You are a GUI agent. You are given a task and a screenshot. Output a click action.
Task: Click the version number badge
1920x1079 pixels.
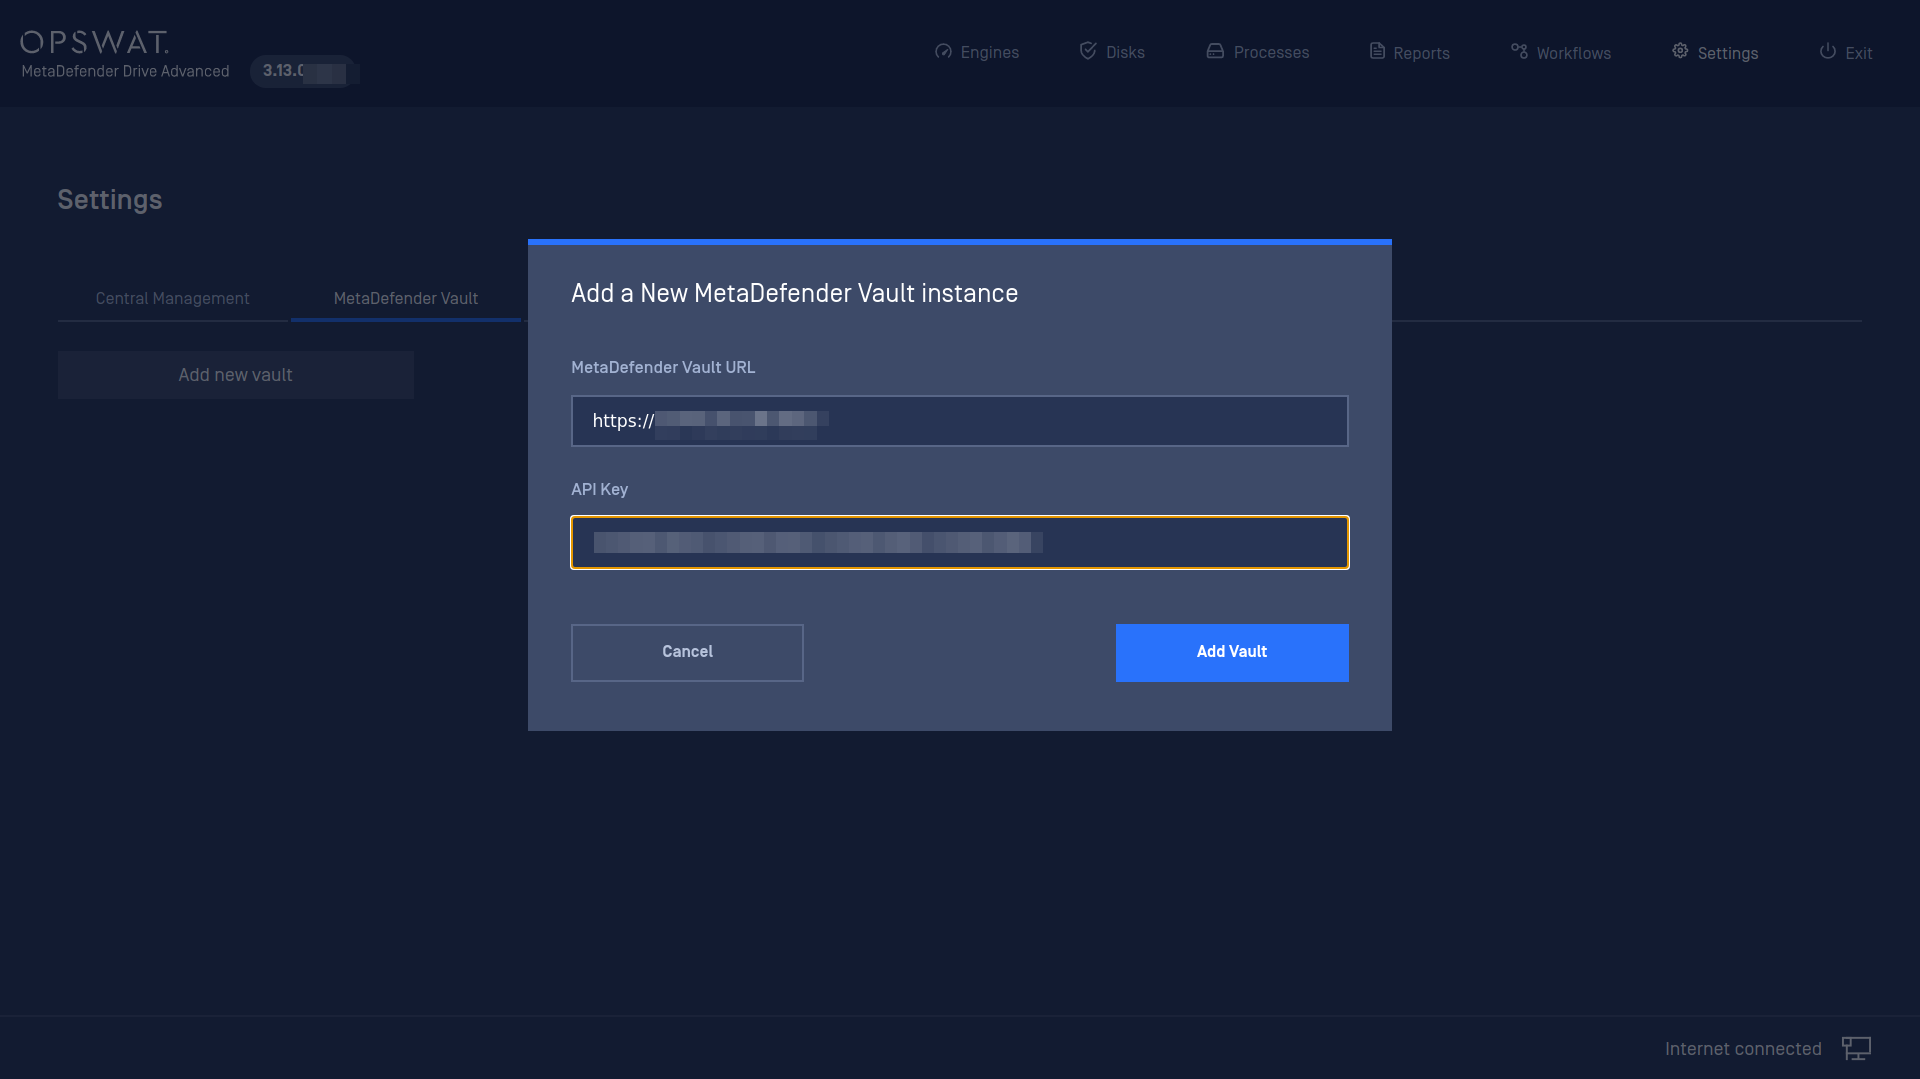pyautogui.click(x=305, y=71)
